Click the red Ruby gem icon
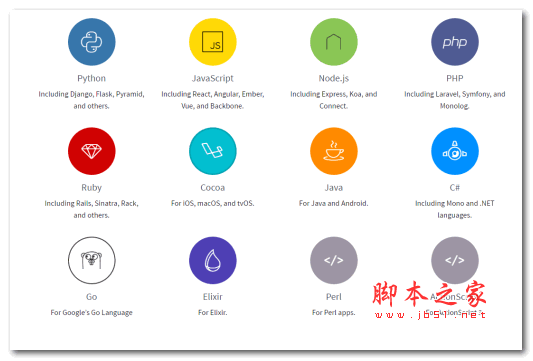Screen dimensions: 533x361 tap(91, 151)
